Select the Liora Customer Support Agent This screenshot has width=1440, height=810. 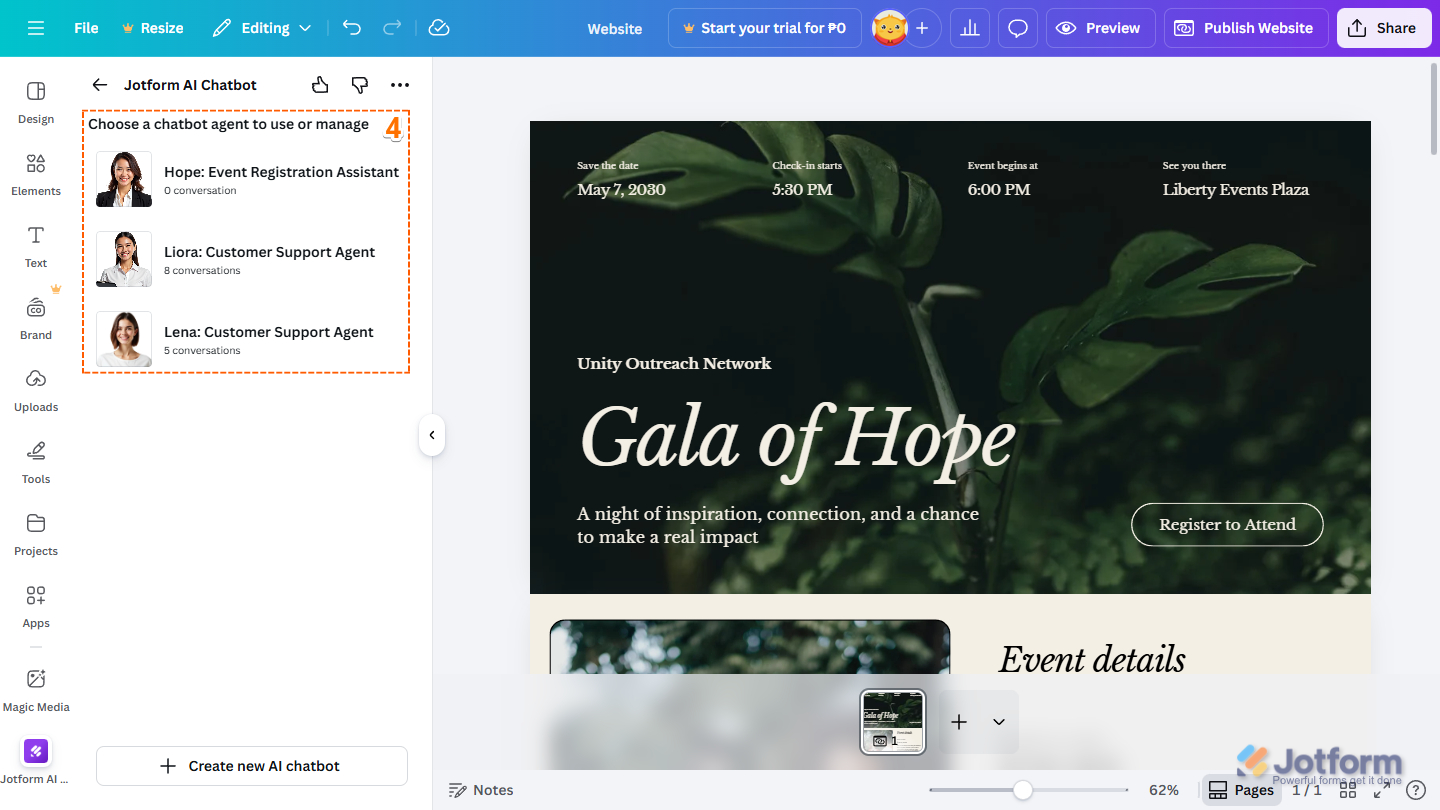click(x=245, y=259)
